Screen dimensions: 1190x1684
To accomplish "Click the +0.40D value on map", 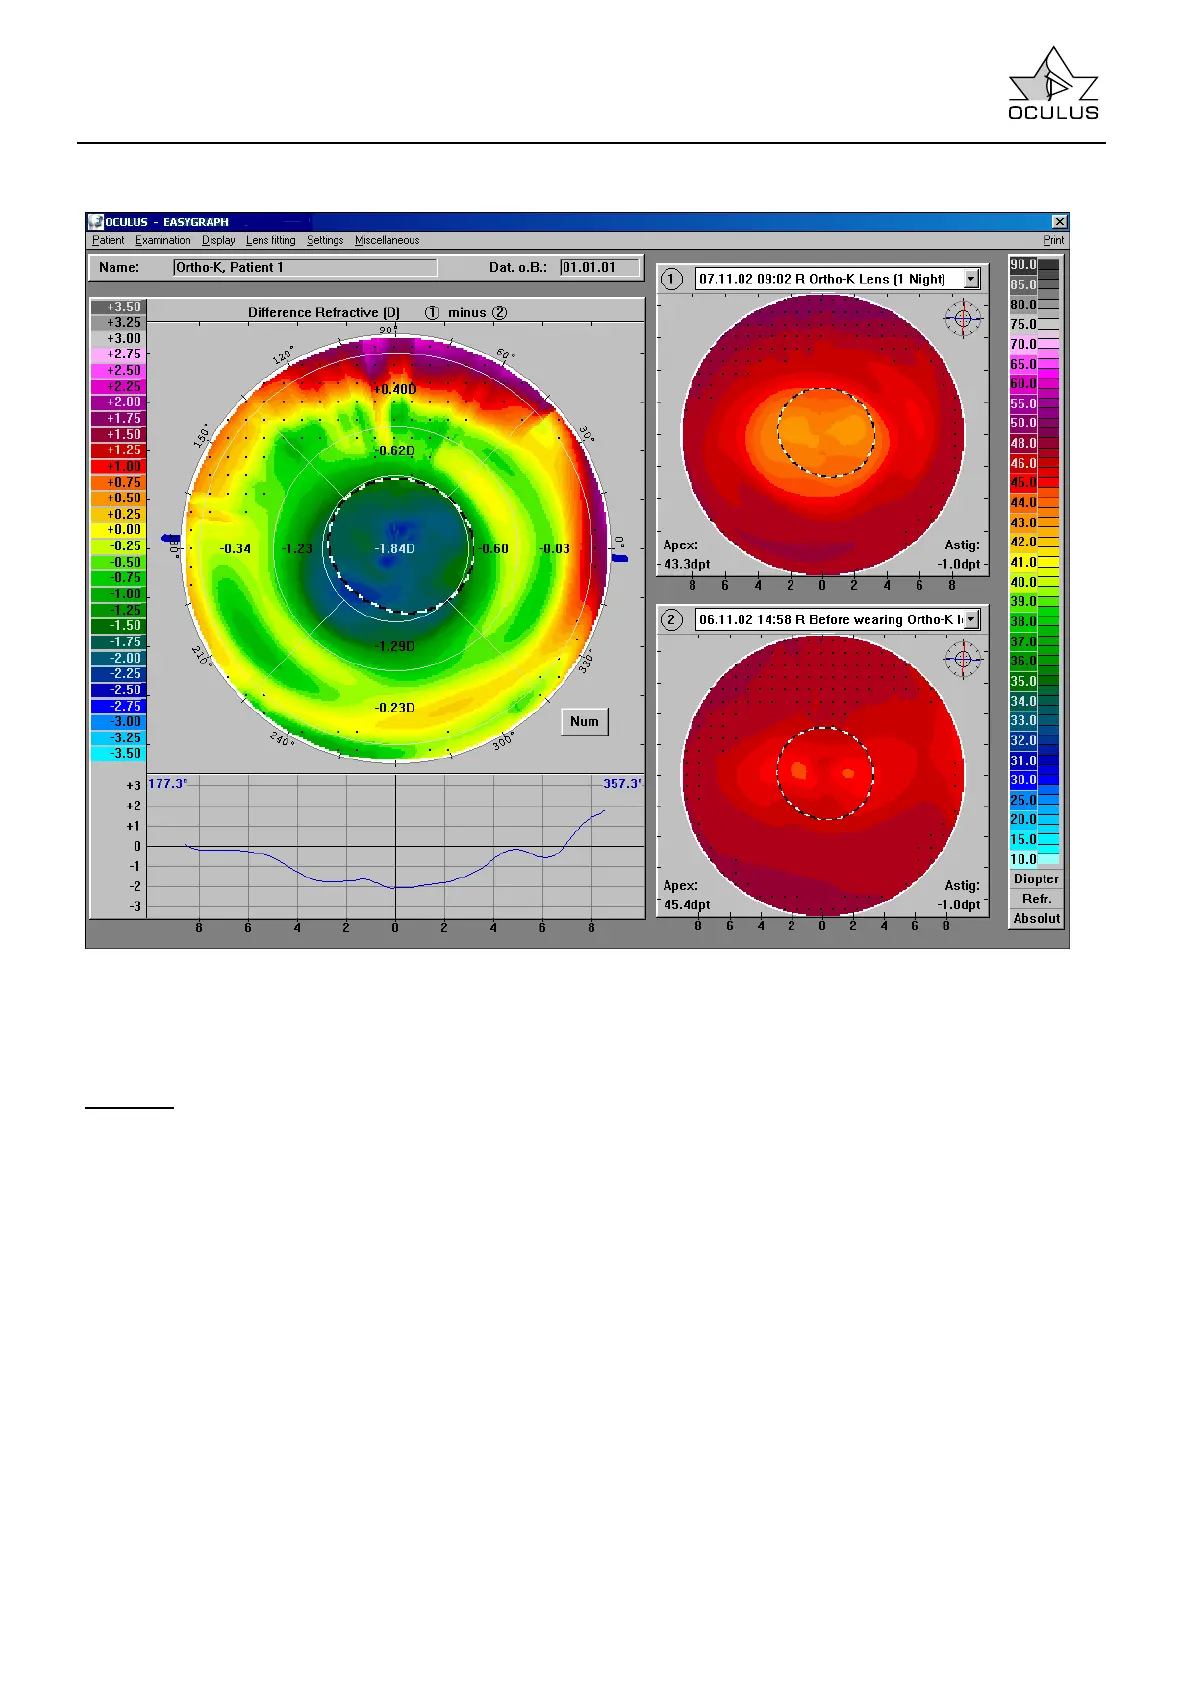I will 395,389.
